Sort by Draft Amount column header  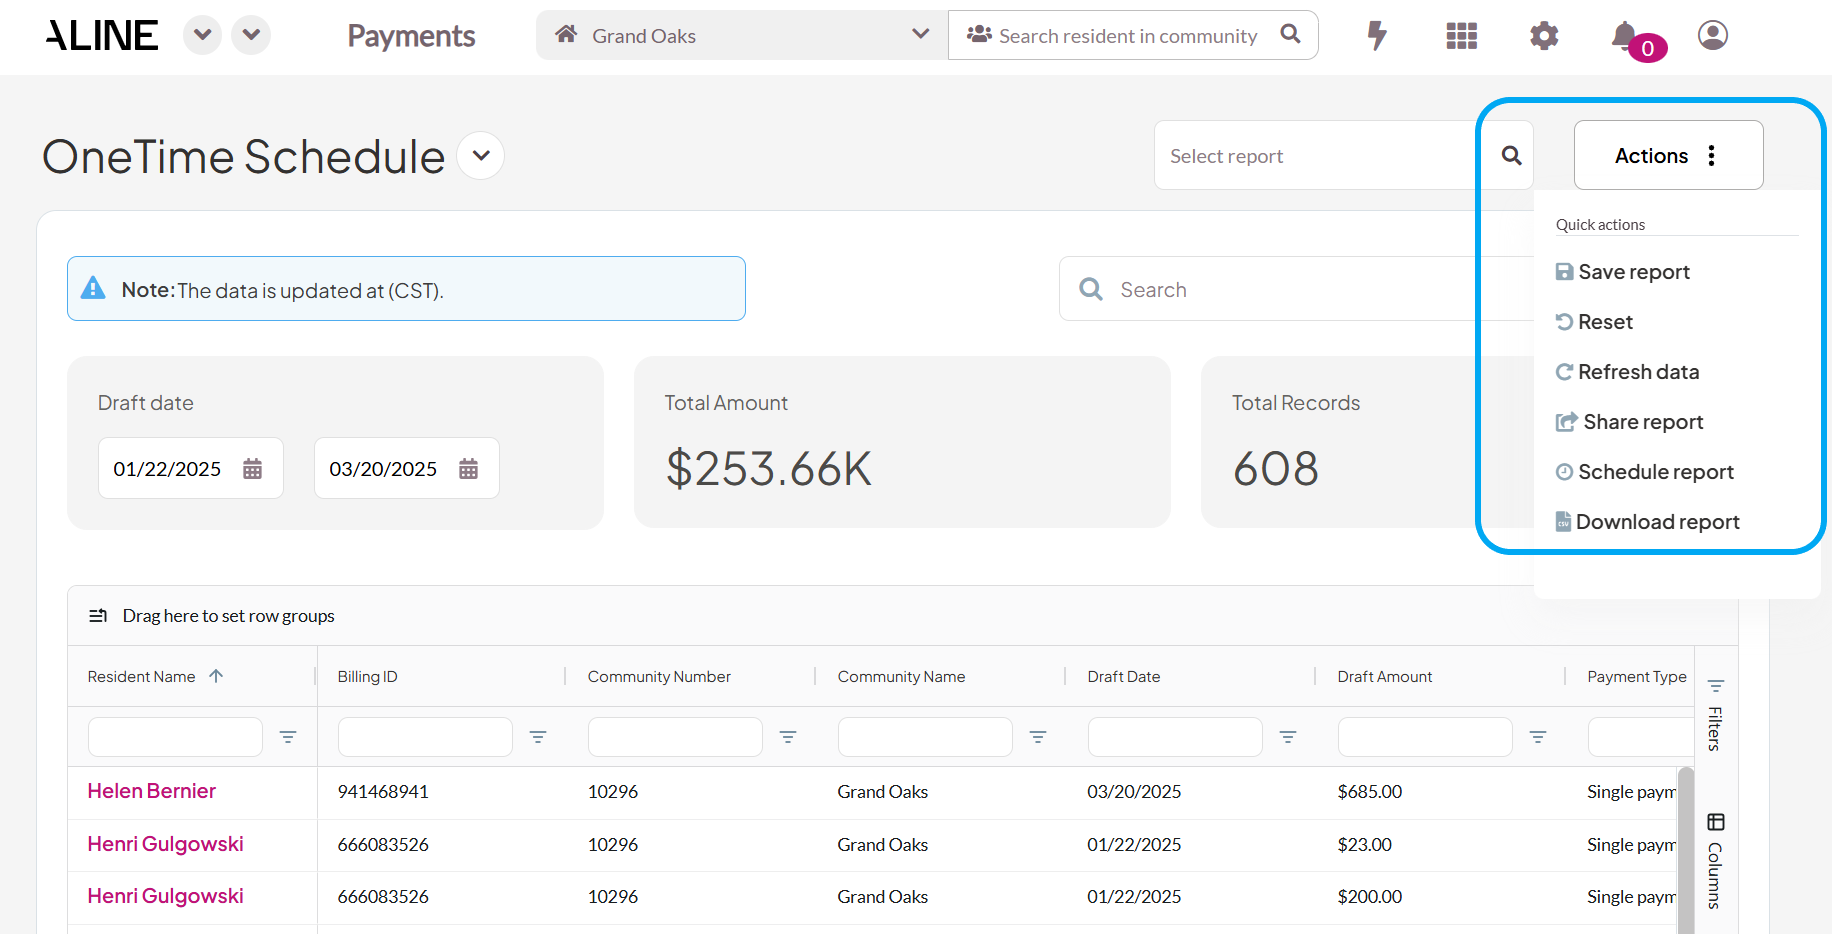(x=1384, y=677)
